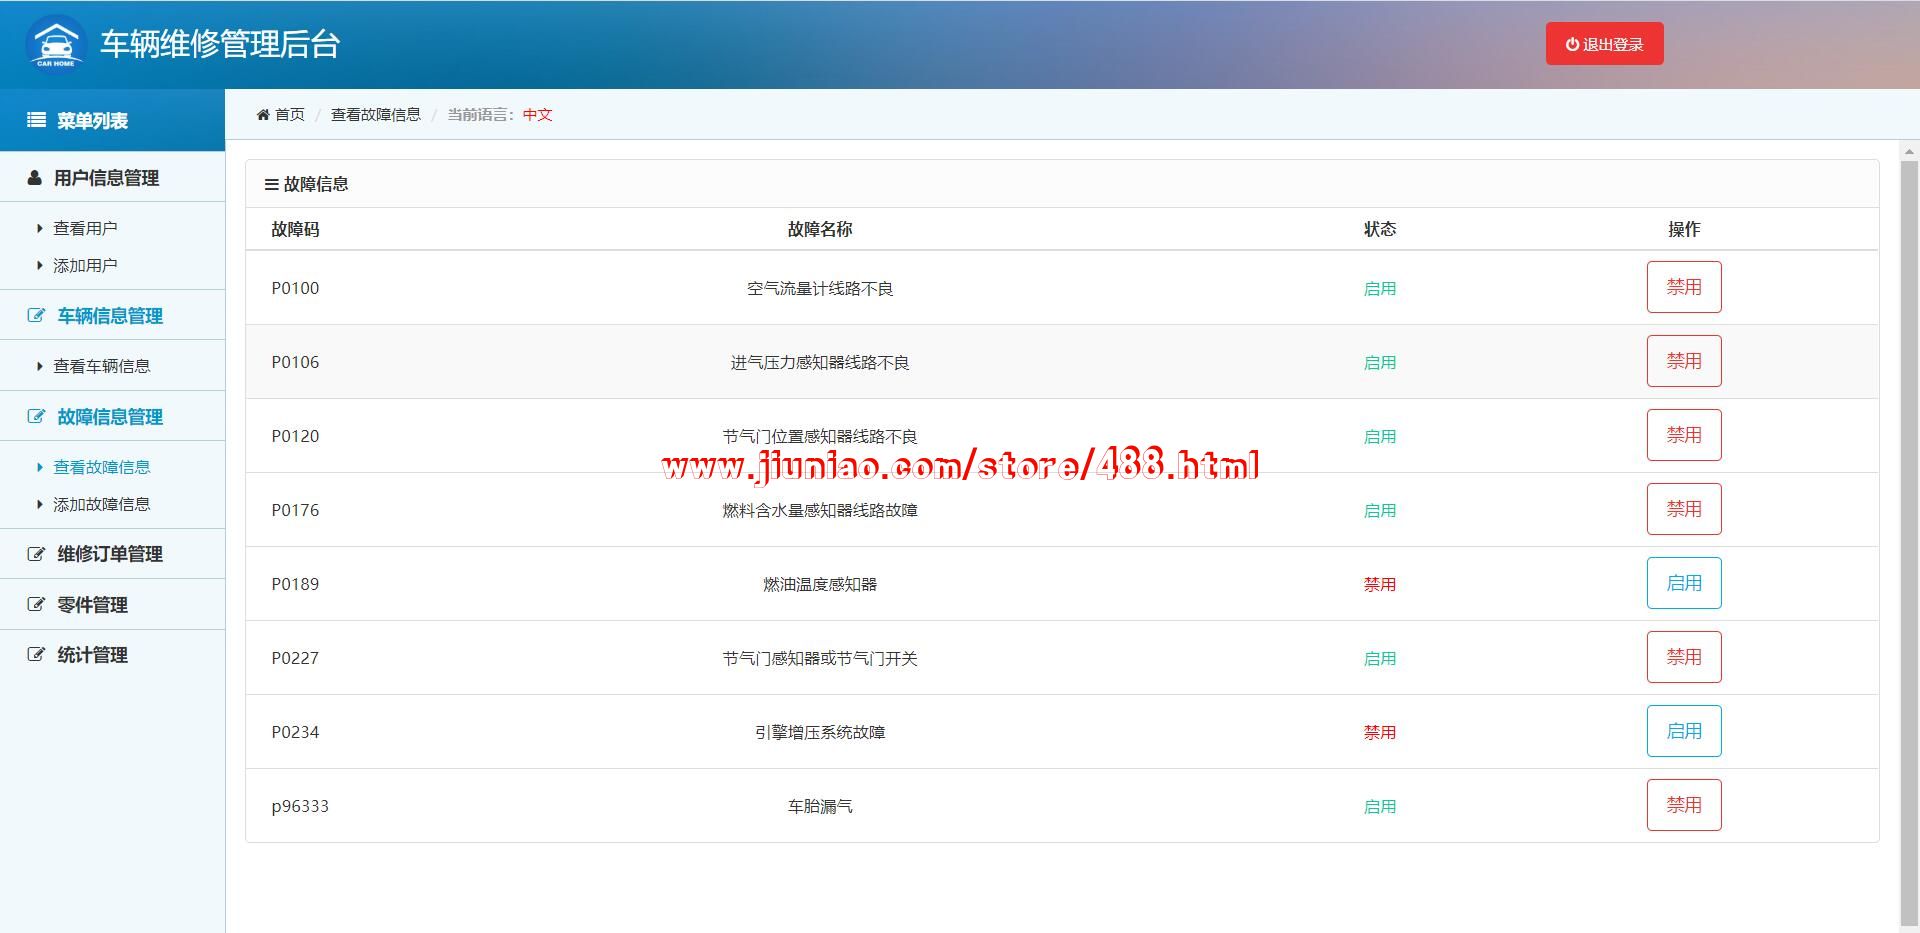Click the edit icon beside 维修订单管理
Image resolution: width=1920 pixels, height=933 pixels.
coord(36,554)
